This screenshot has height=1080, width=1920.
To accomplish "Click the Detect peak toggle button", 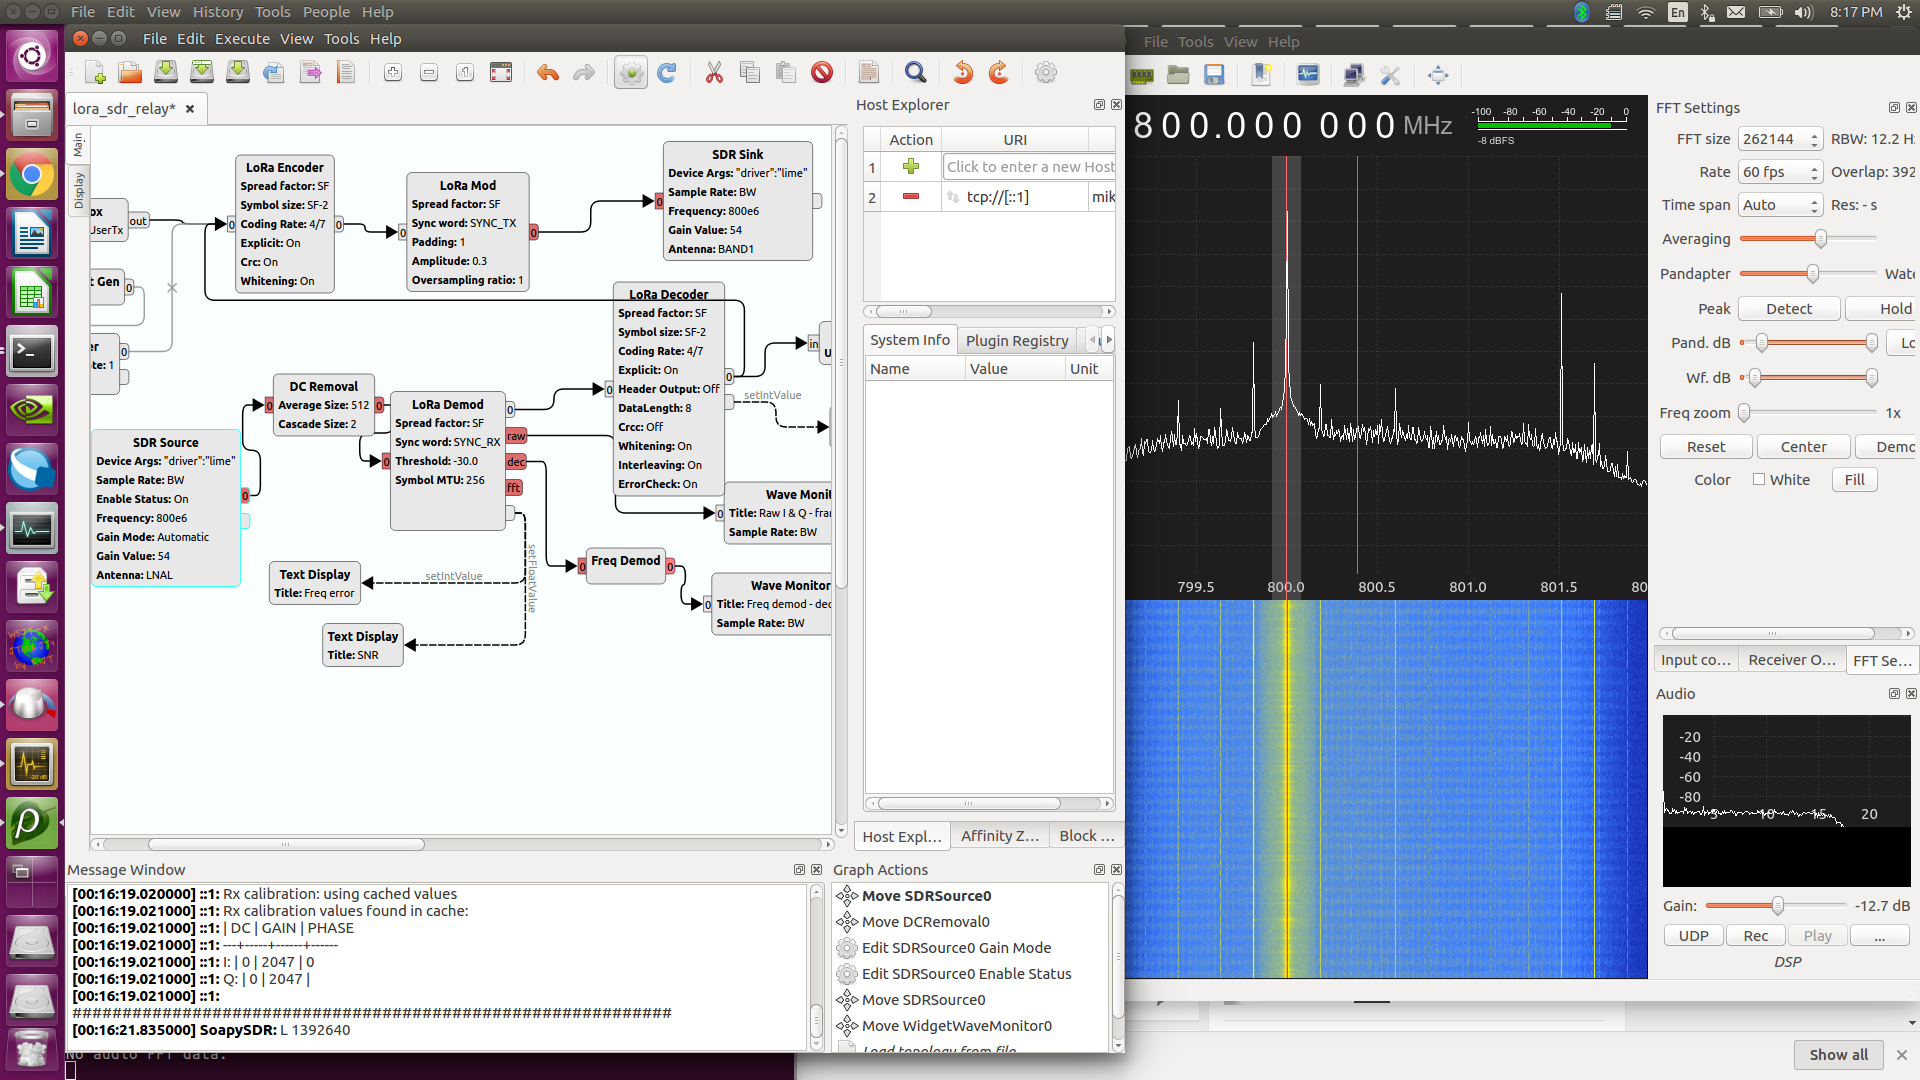I will 1788,309.
